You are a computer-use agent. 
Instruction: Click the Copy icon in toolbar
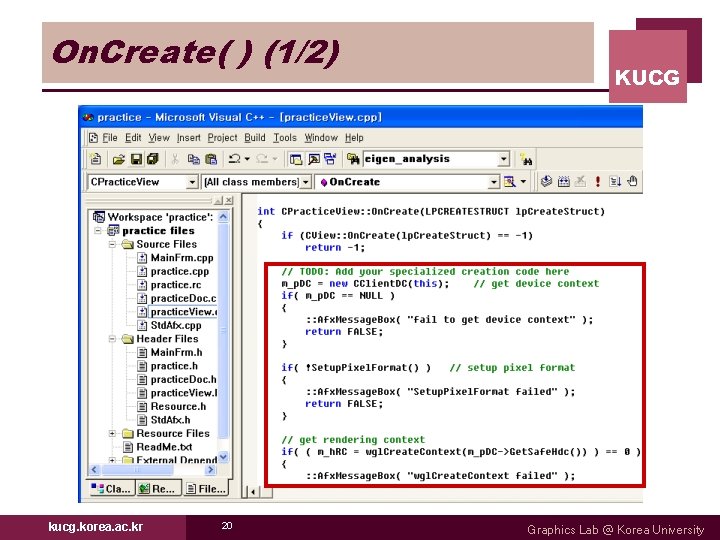pyautogui.click(x=194, y=159)
